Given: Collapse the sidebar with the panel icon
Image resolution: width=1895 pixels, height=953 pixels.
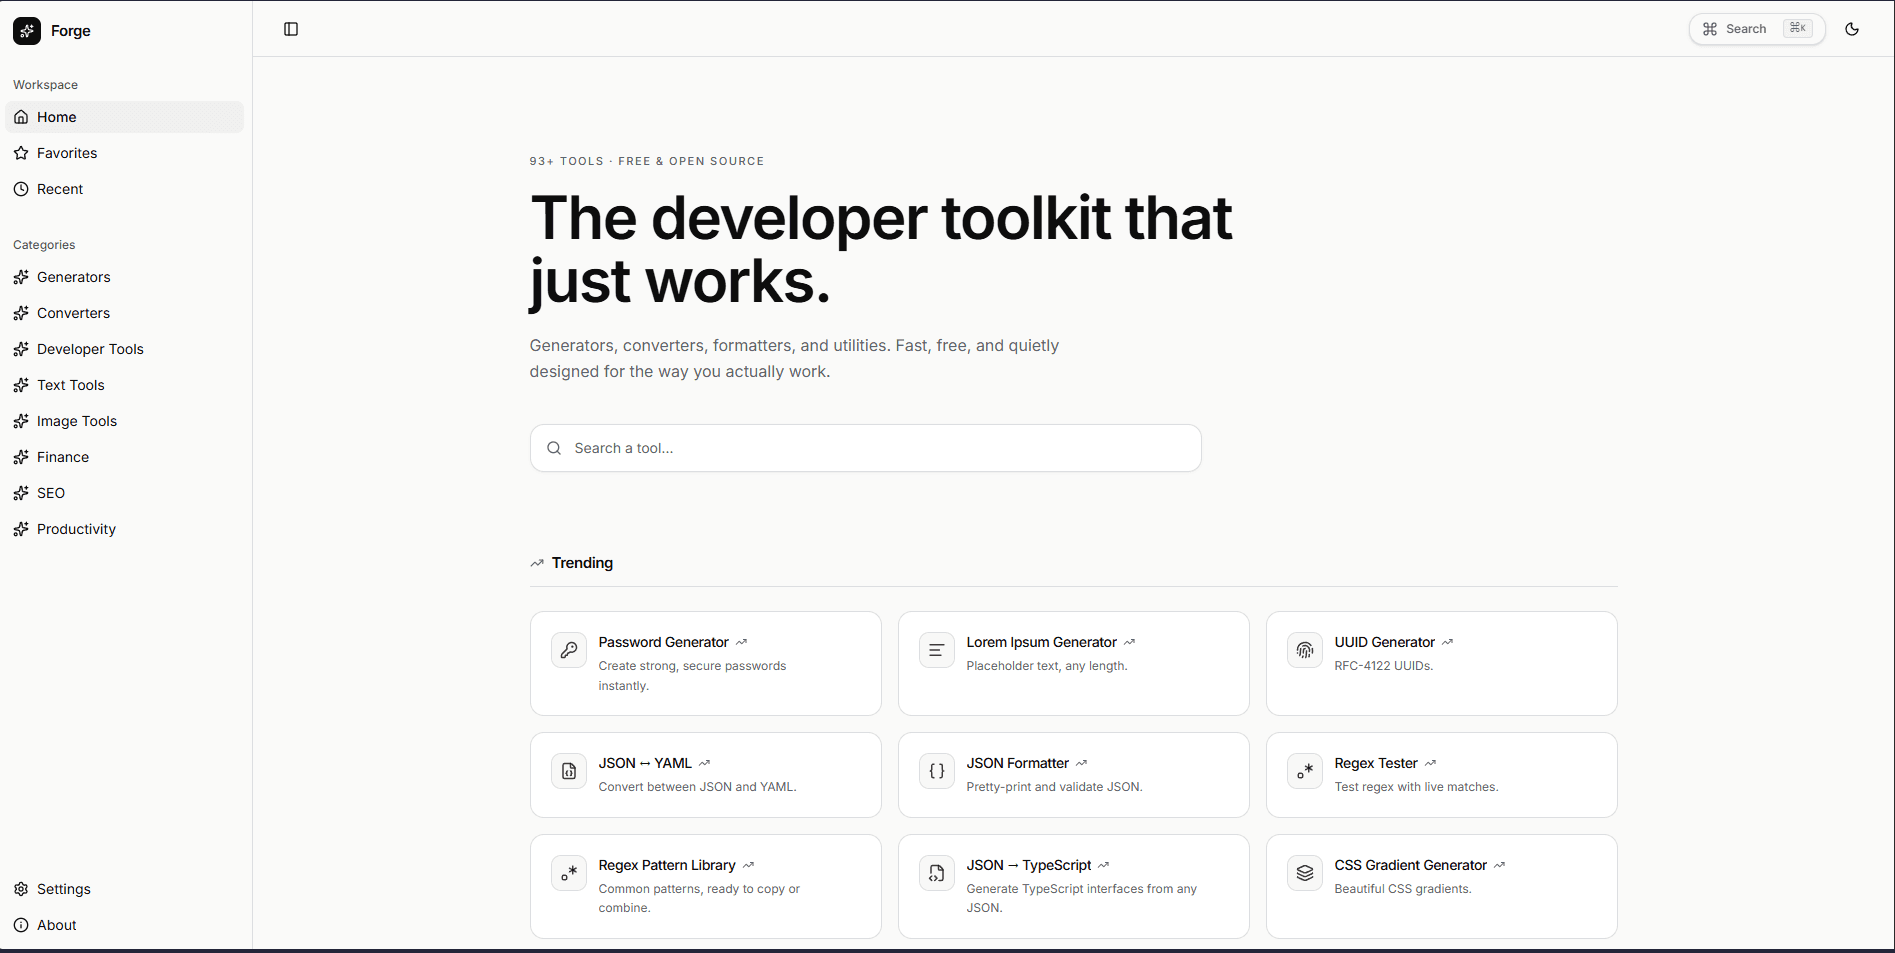Looking at the screenshot, I should click(x=291, y=29).
